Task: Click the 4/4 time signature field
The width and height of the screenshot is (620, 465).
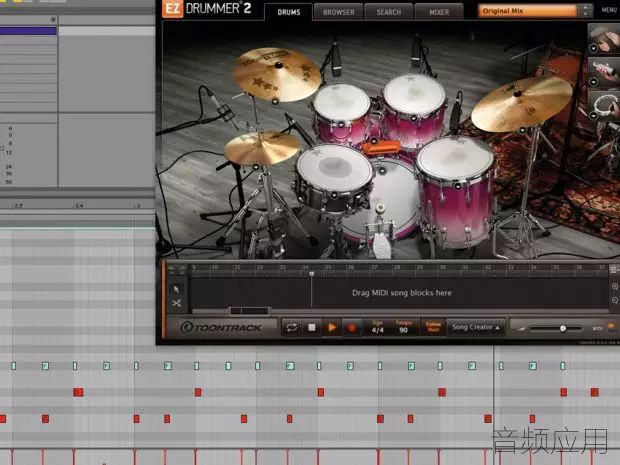Action: pos(377,330)
